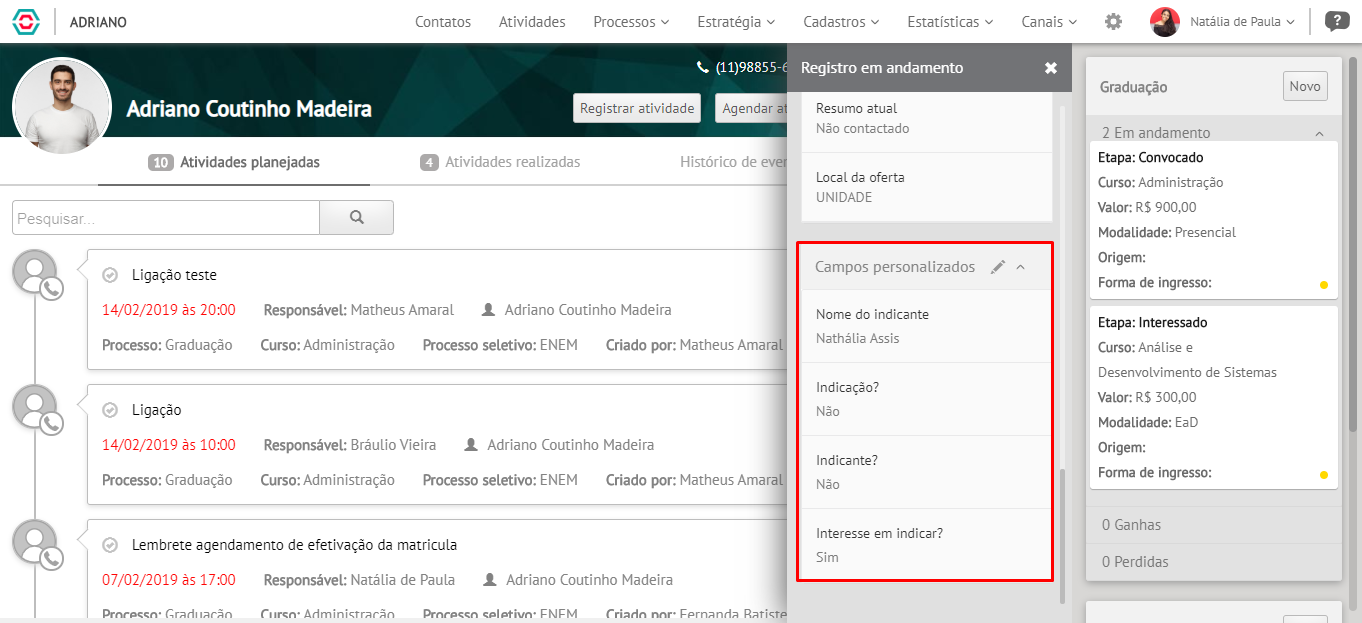Edit Campos personalizados with pencil icon
This screenshot has height=623, width=1362.
(997, 267)
